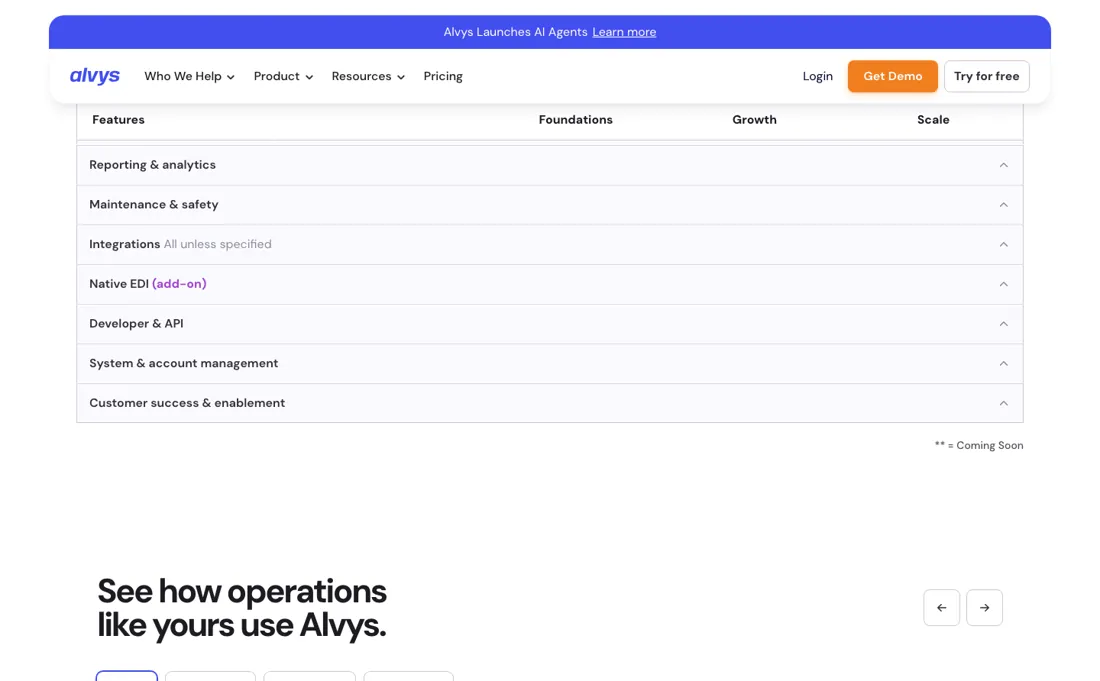This screenshot has height=681, width=1100.
Task: Open the Resources dropdown menu
Action: [368, 76]
